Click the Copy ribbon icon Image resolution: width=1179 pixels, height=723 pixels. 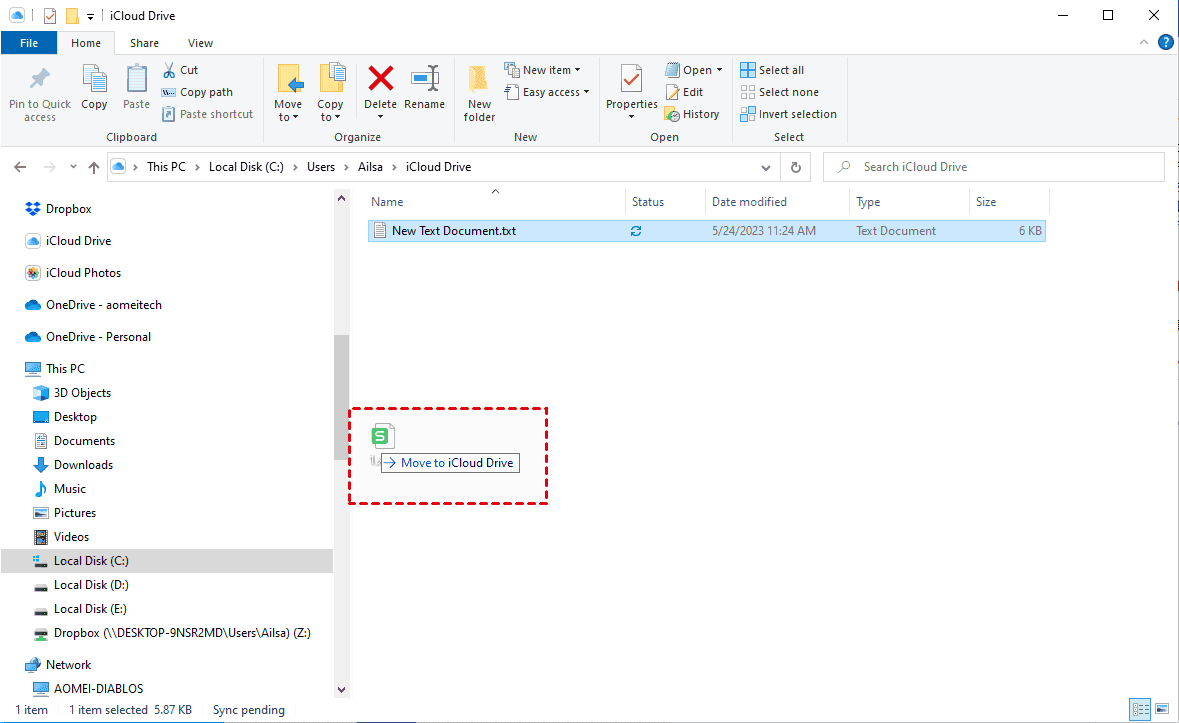pos(94,79)
